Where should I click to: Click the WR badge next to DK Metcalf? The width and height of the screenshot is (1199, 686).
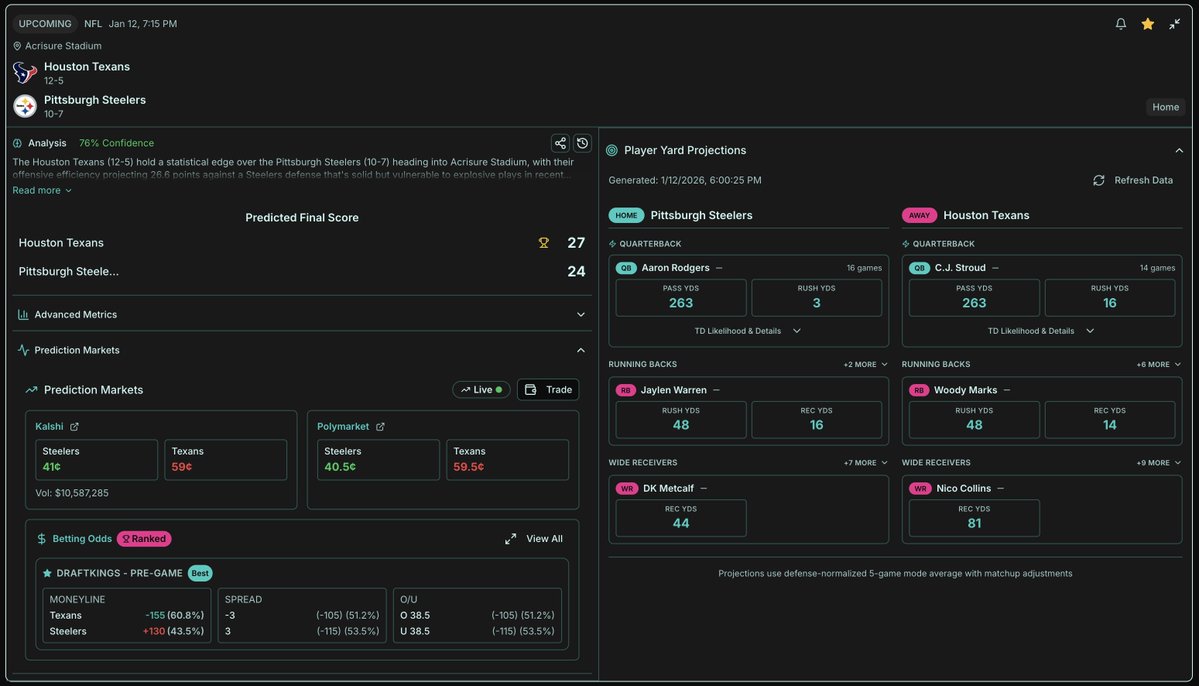(626, 489)
